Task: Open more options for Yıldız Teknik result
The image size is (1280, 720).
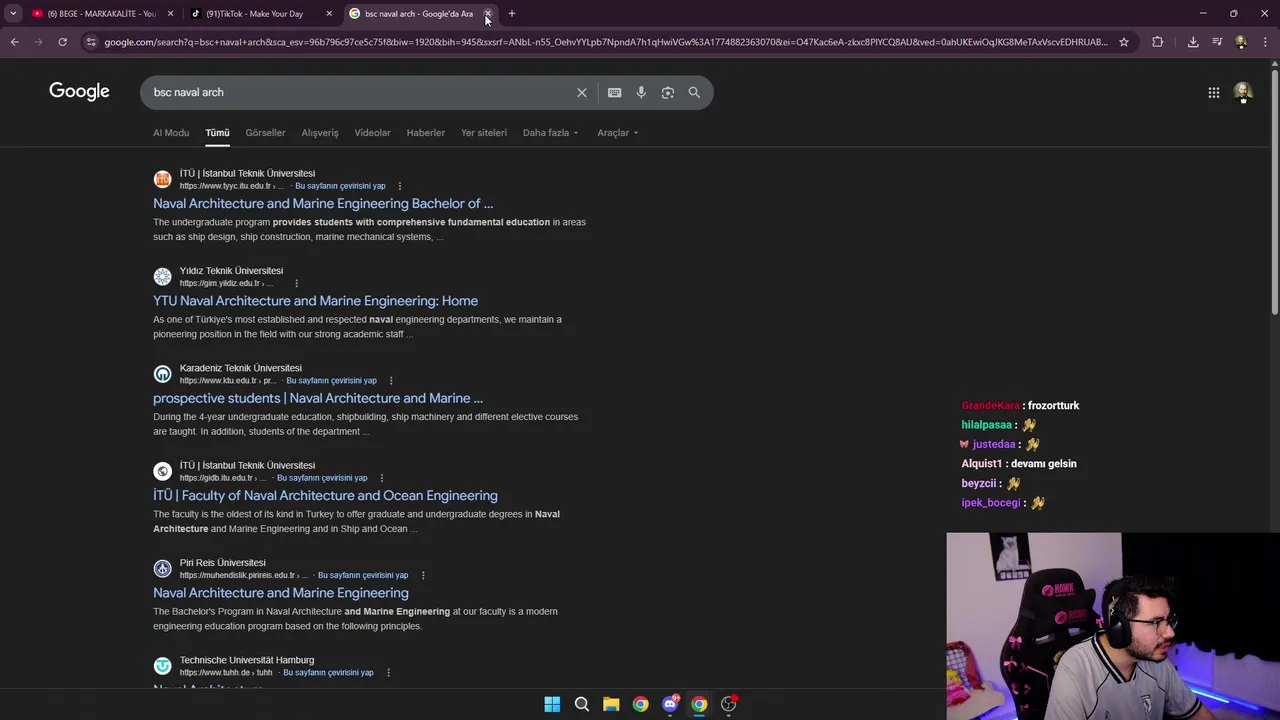Action: coord(296,283)
